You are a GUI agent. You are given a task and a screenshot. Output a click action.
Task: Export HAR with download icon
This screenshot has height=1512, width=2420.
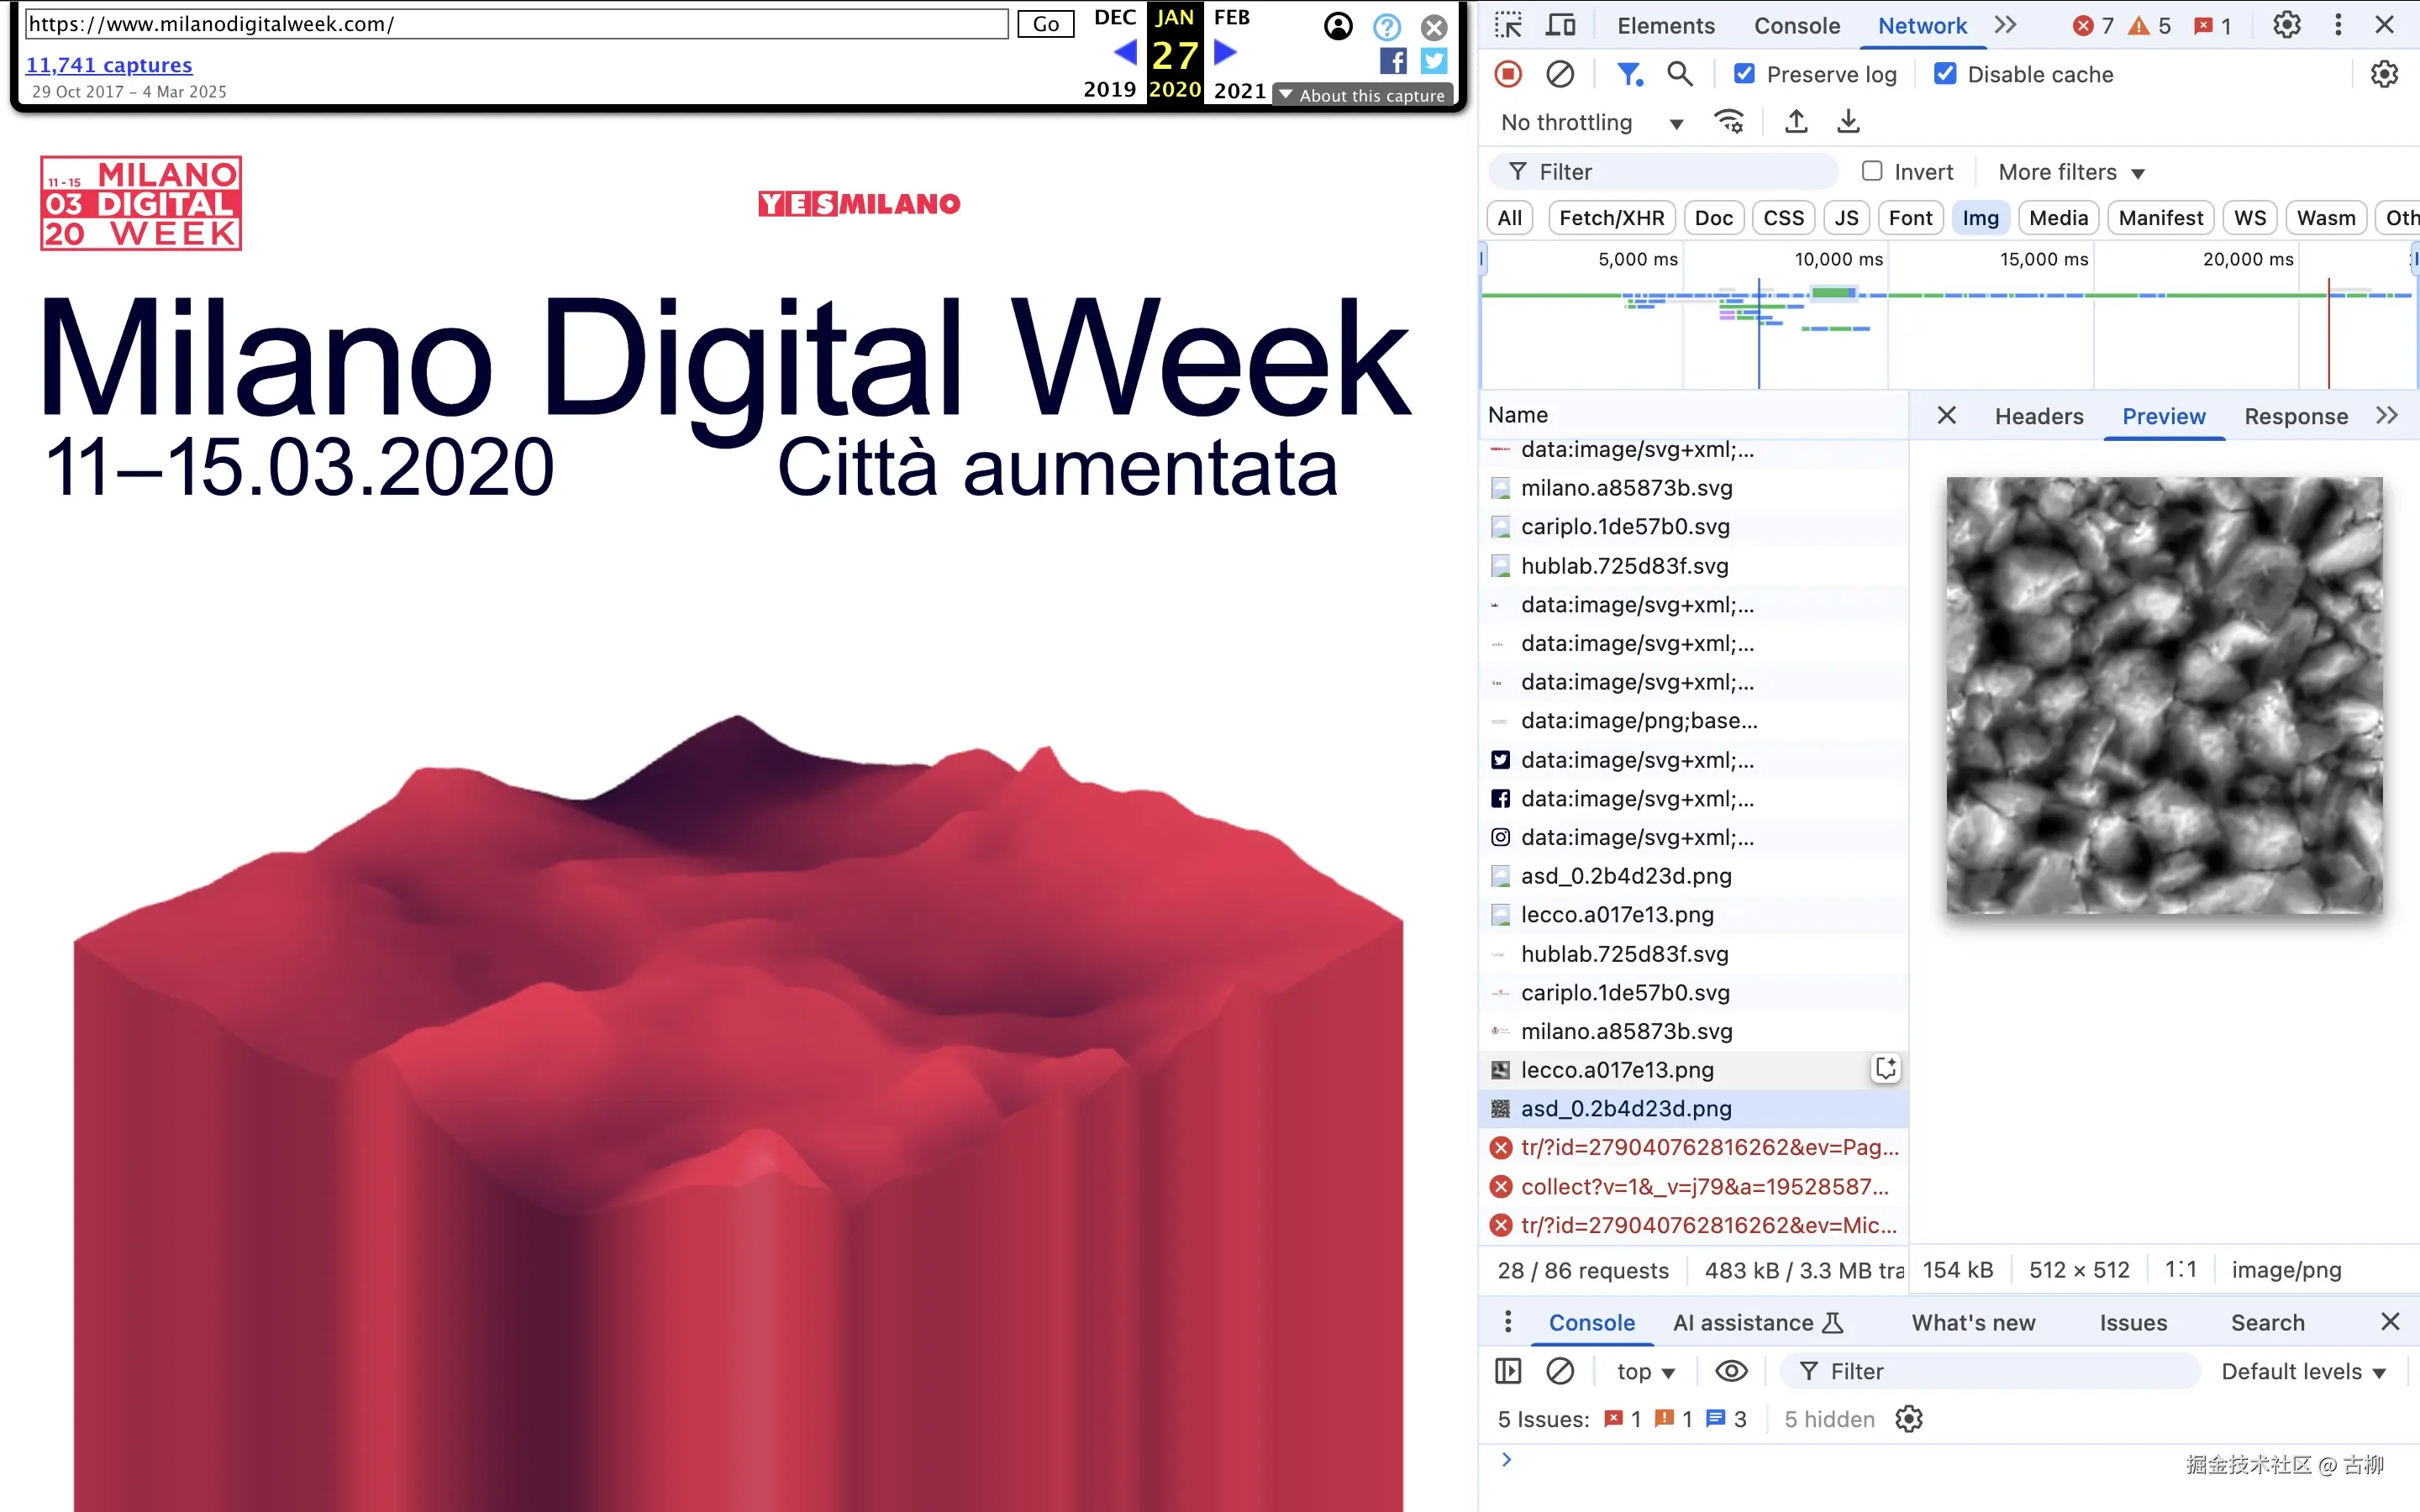click(1848, 122)
